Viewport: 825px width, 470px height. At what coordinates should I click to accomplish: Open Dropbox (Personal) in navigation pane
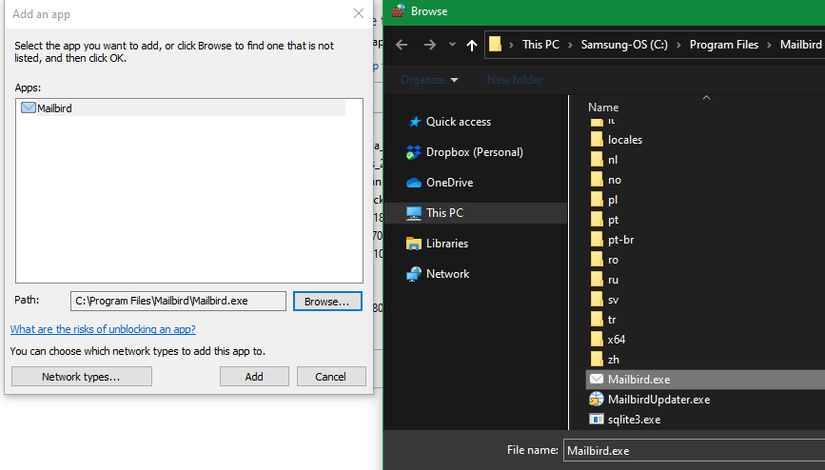(x=475, y=152)
